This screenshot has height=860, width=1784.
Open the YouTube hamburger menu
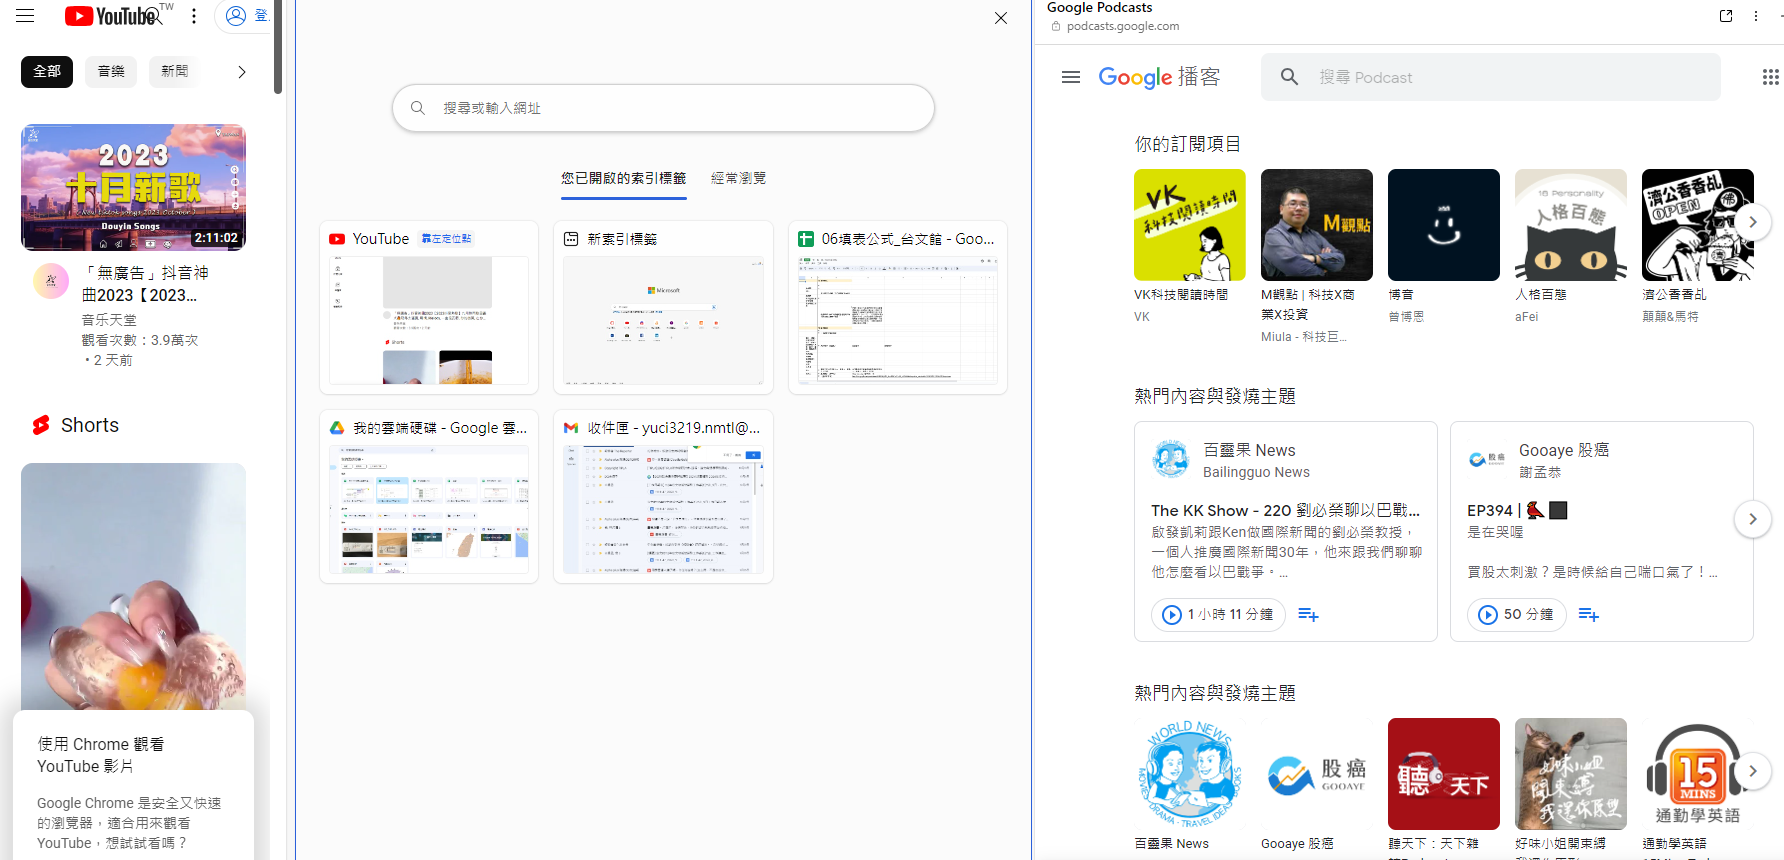tap(25, 16)
